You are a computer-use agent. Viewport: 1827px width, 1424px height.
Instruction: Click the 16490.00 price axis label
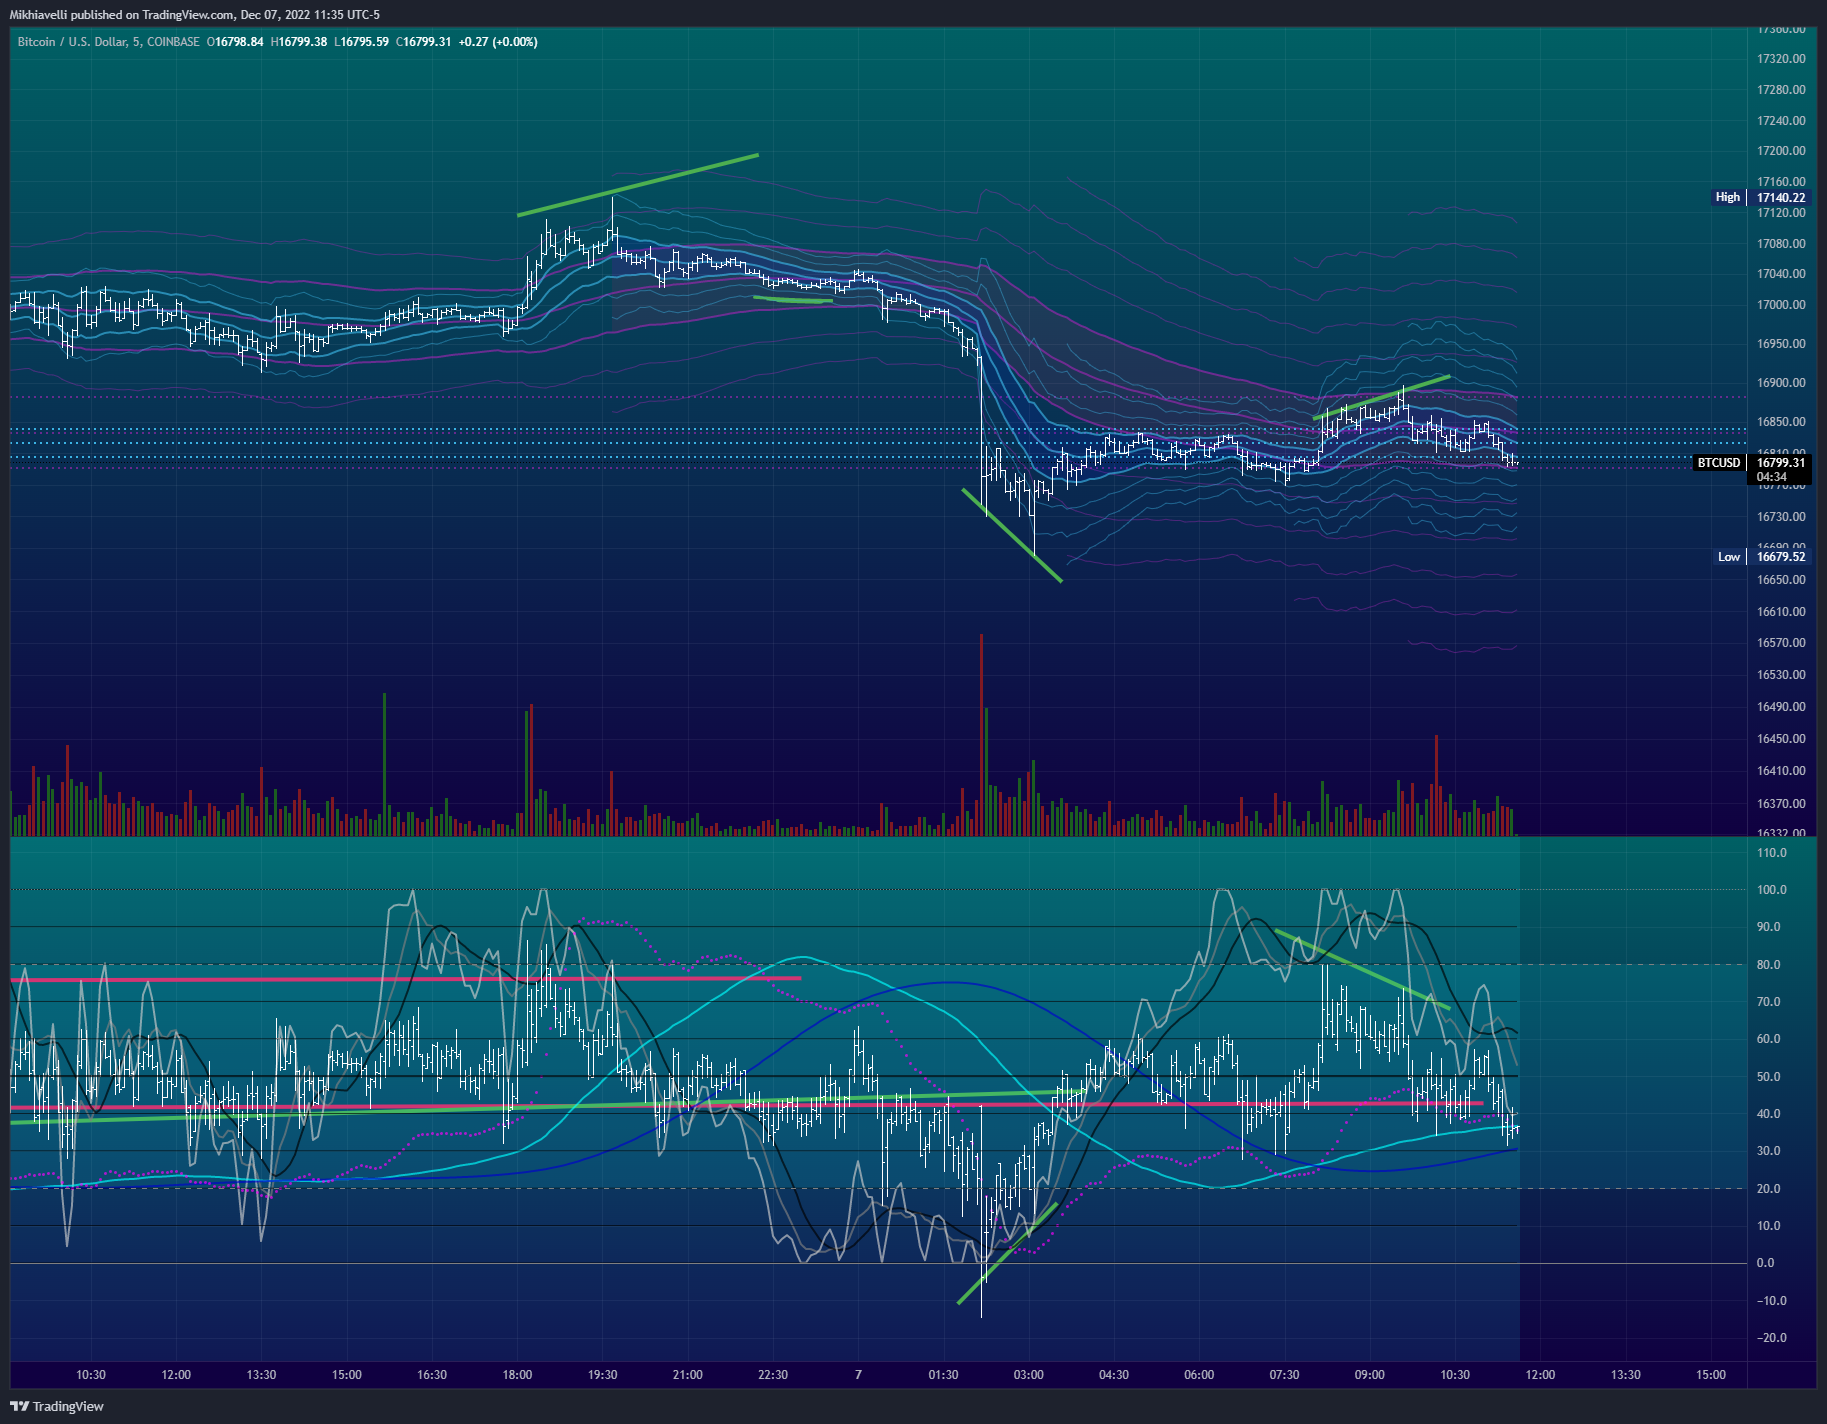(1781, 707)
